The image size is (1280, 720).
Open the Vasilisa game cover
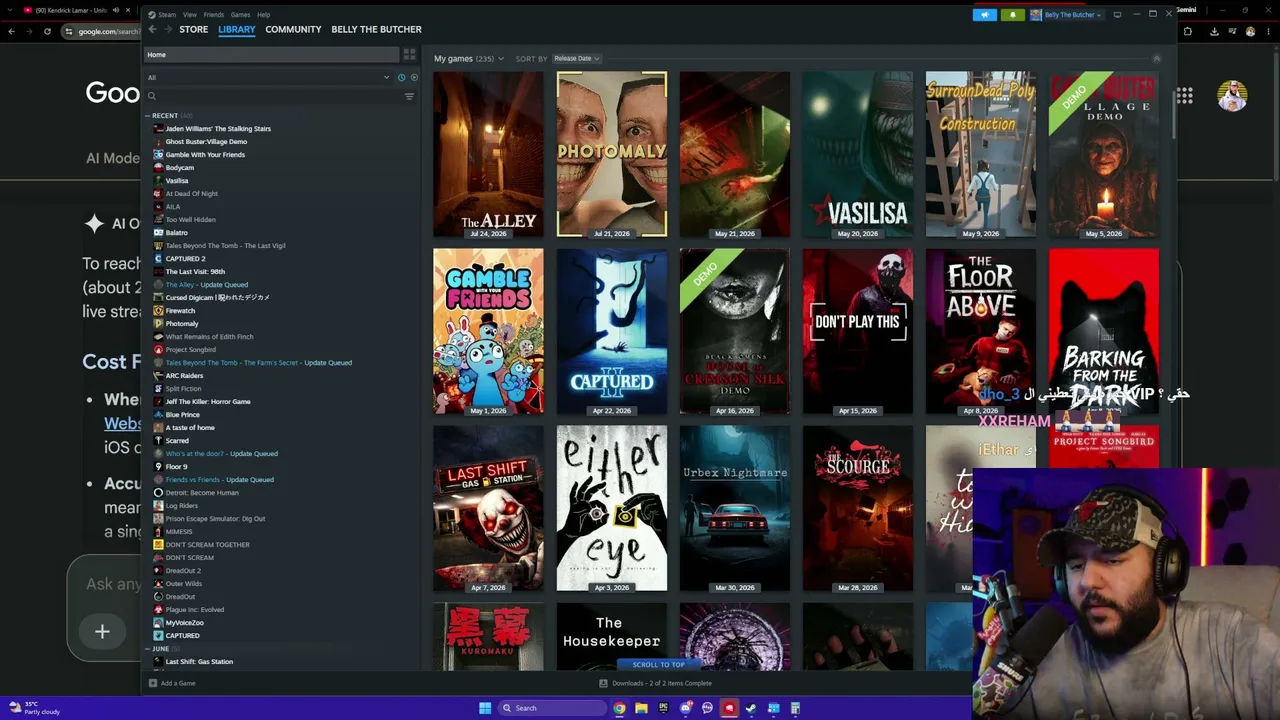[x=858, y=154]
